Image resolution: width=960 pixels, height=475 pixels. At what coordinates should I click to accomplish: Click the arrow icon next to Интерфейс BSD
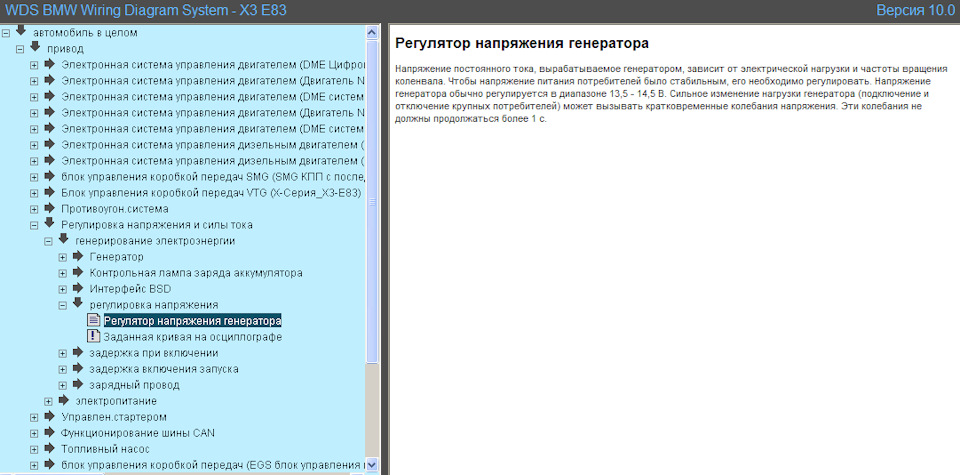[78, 288]
